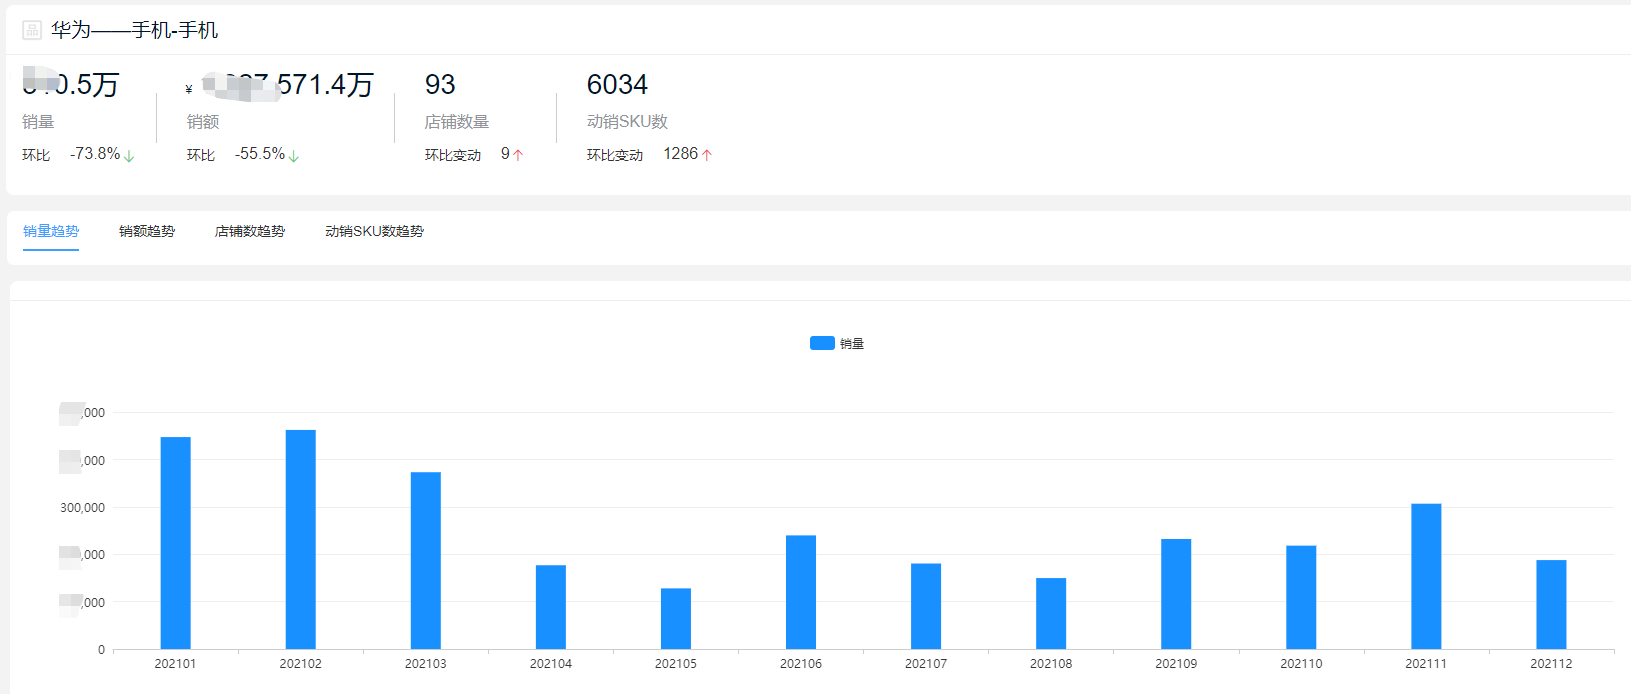Pick the 202107 bar in chart
Viewport: 1631px width, 694px height.
(x=926, y=606)
